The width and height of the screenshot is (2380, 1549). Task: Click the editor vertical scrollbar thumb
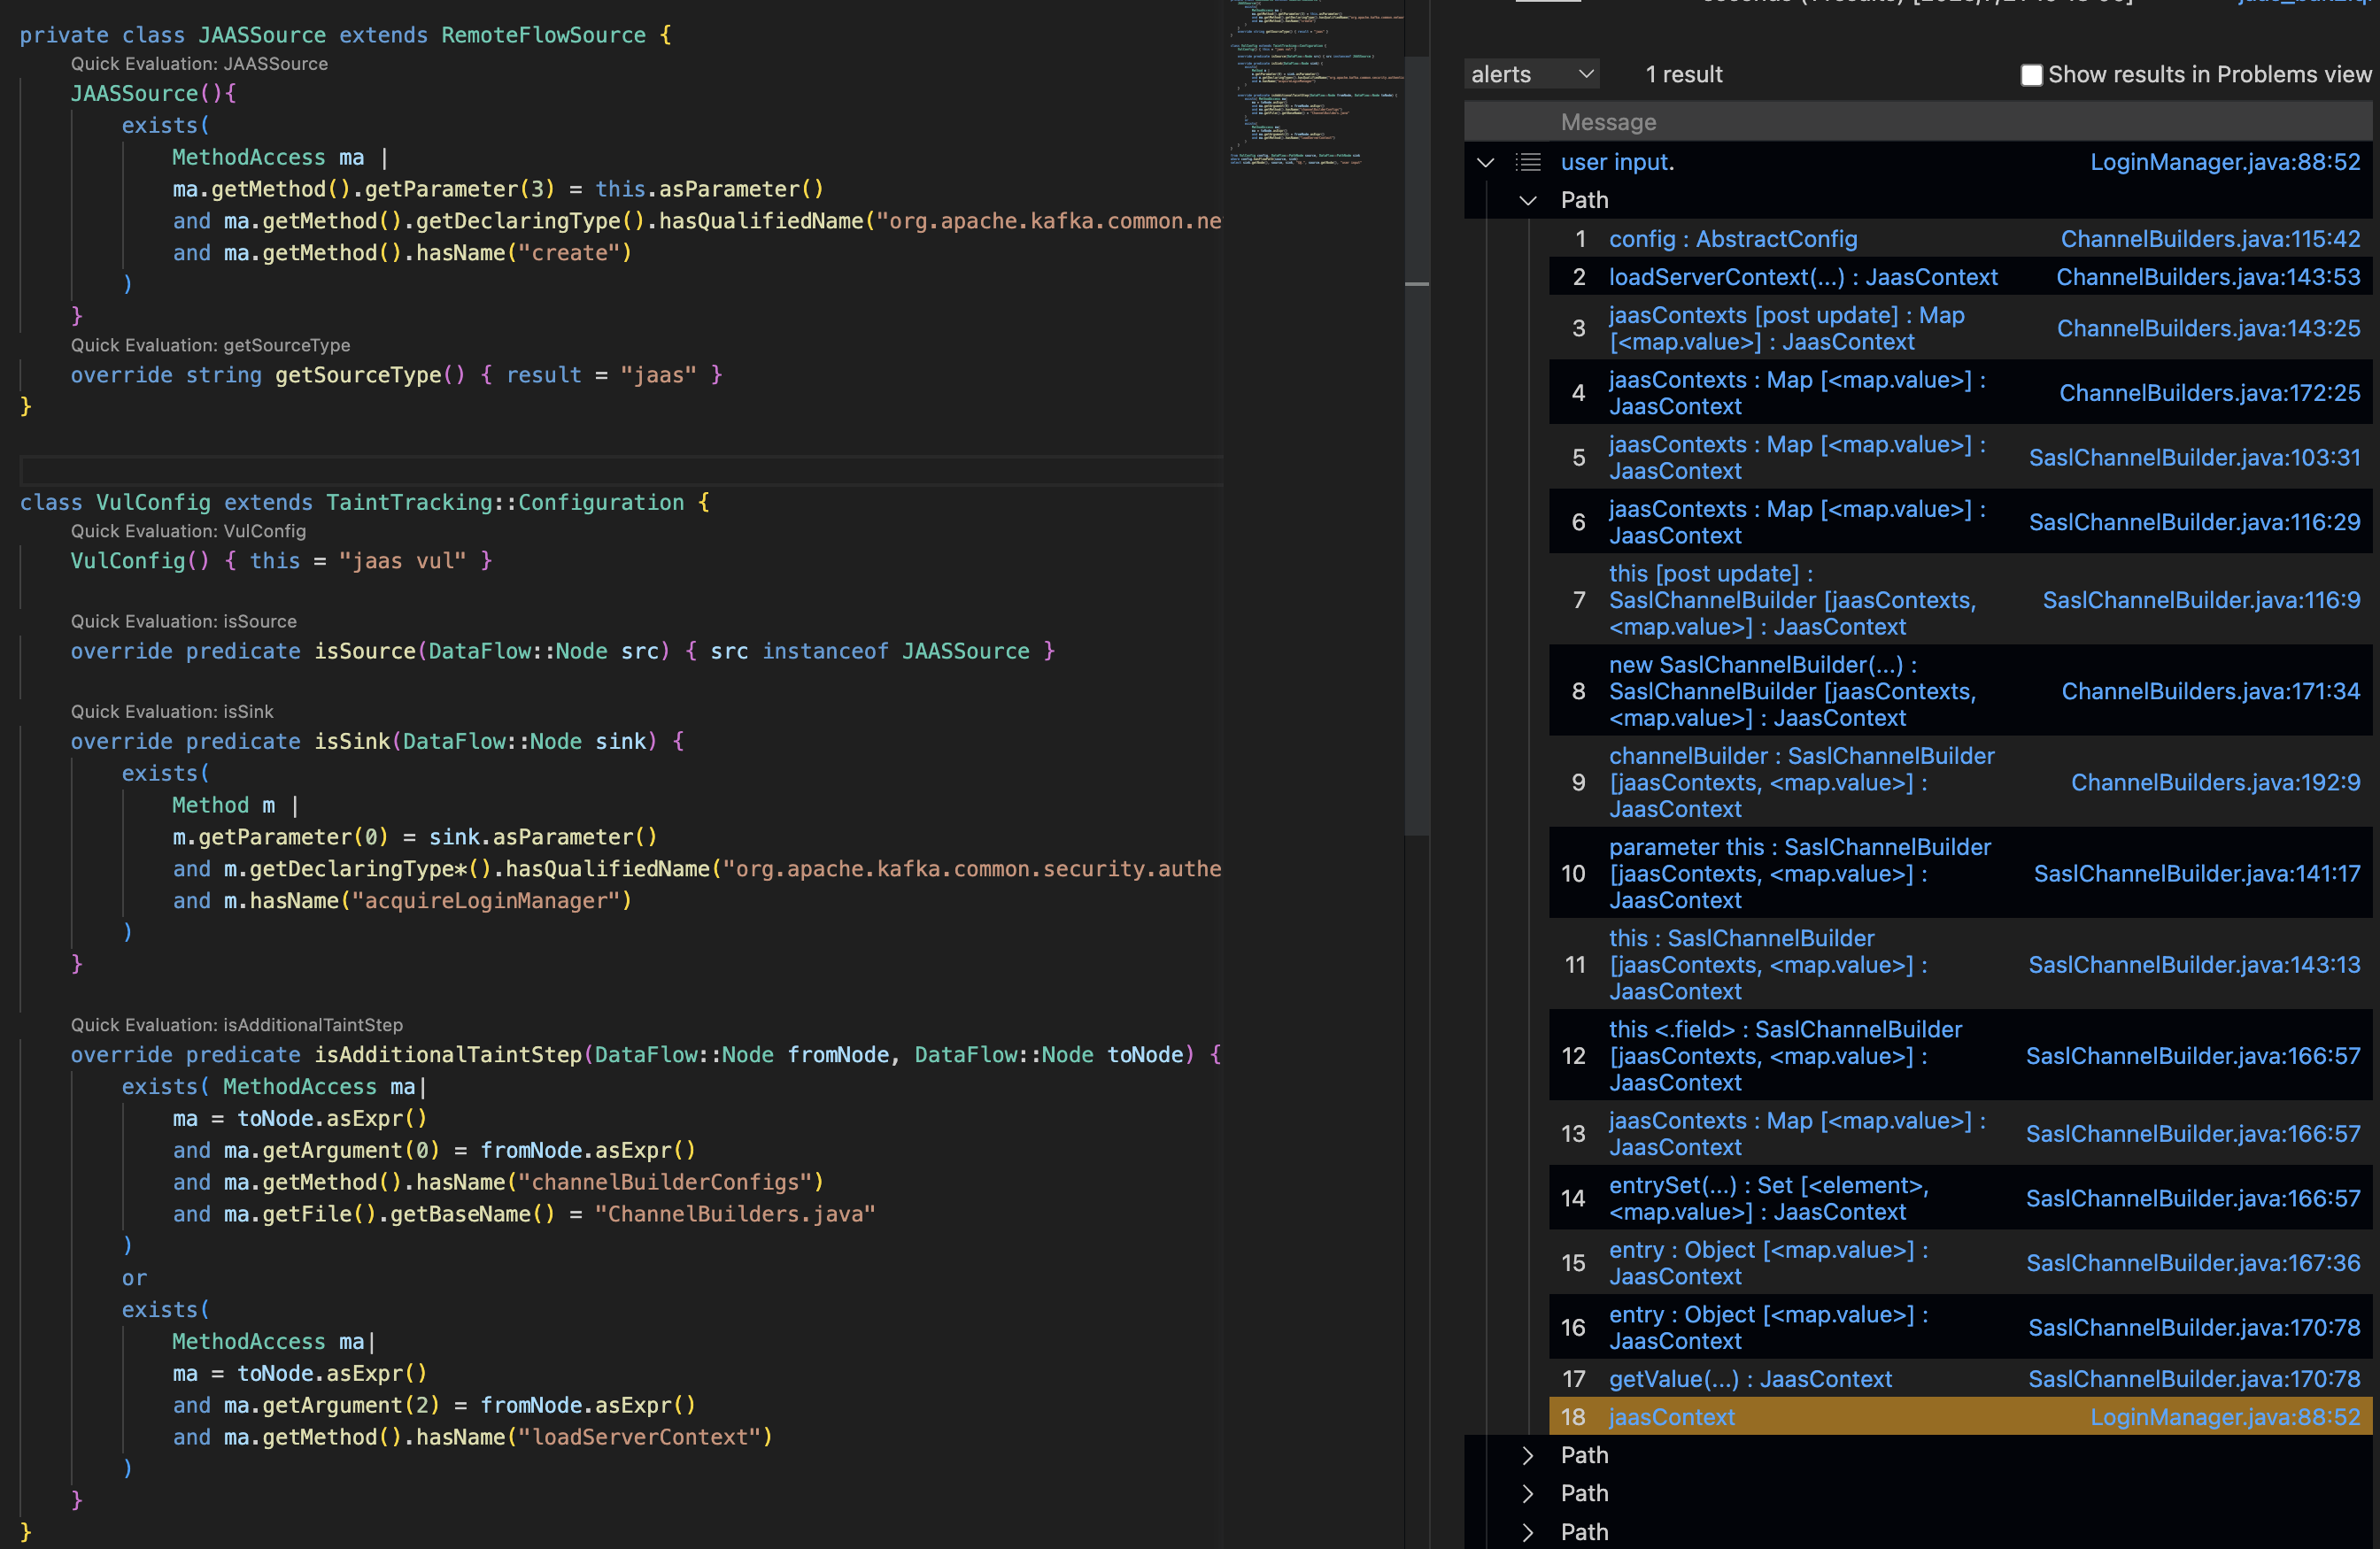point(1416,445)
